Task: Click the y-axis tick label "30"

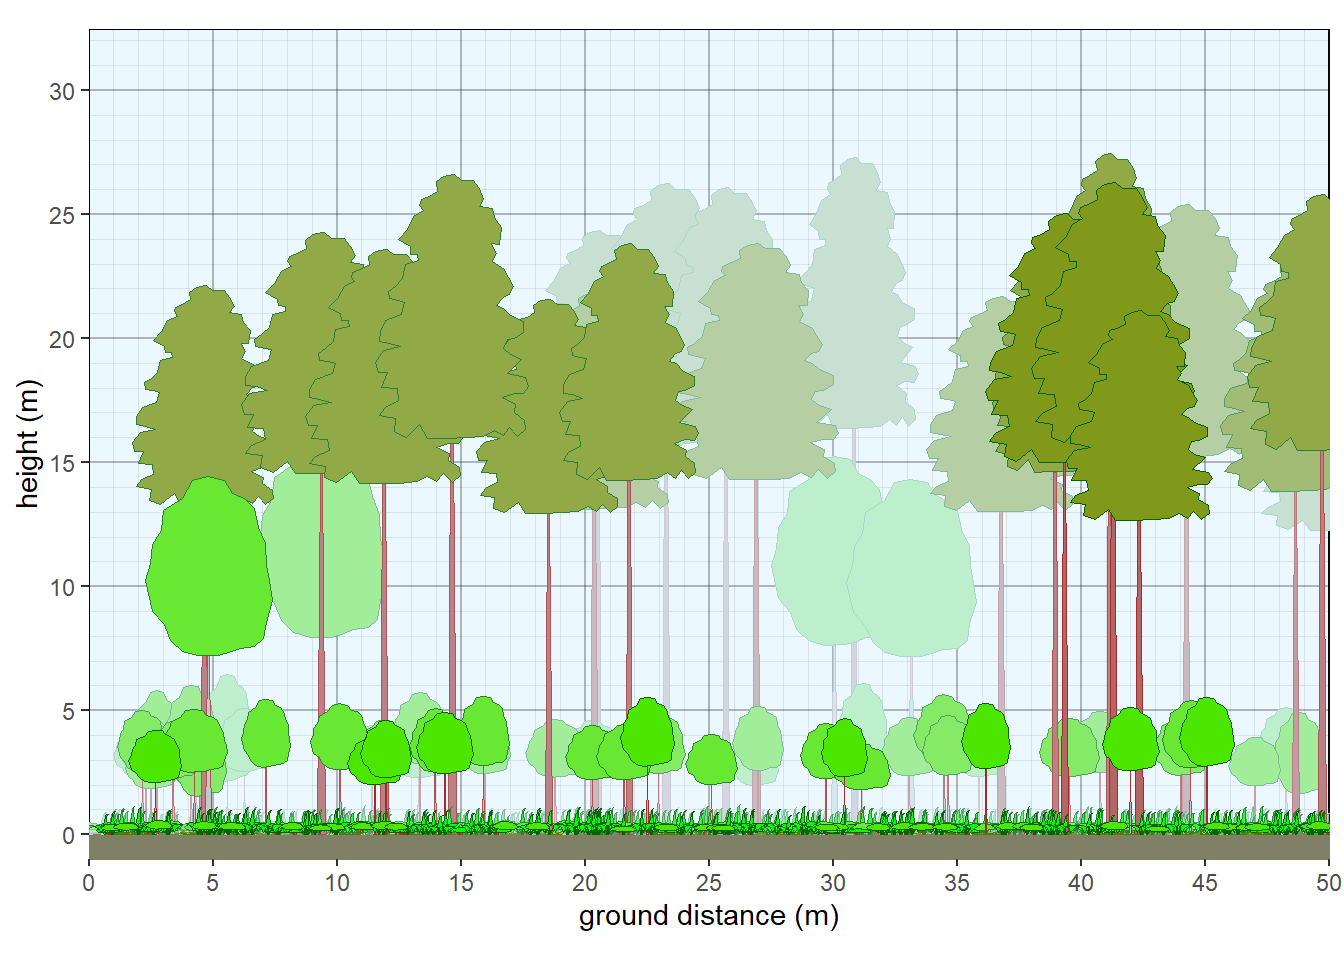Action: 62,91
